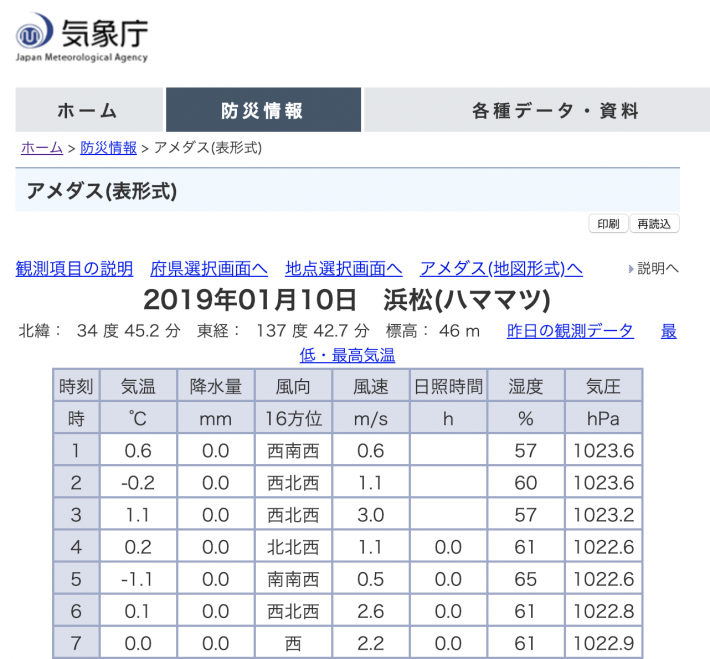Viewport: 710px width, 659px height.
Task: Click the 日照時間 column header
Action: 447,386
